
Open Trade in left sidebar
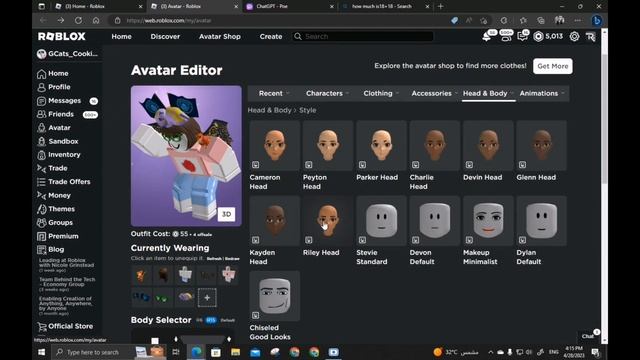point(52,168)
